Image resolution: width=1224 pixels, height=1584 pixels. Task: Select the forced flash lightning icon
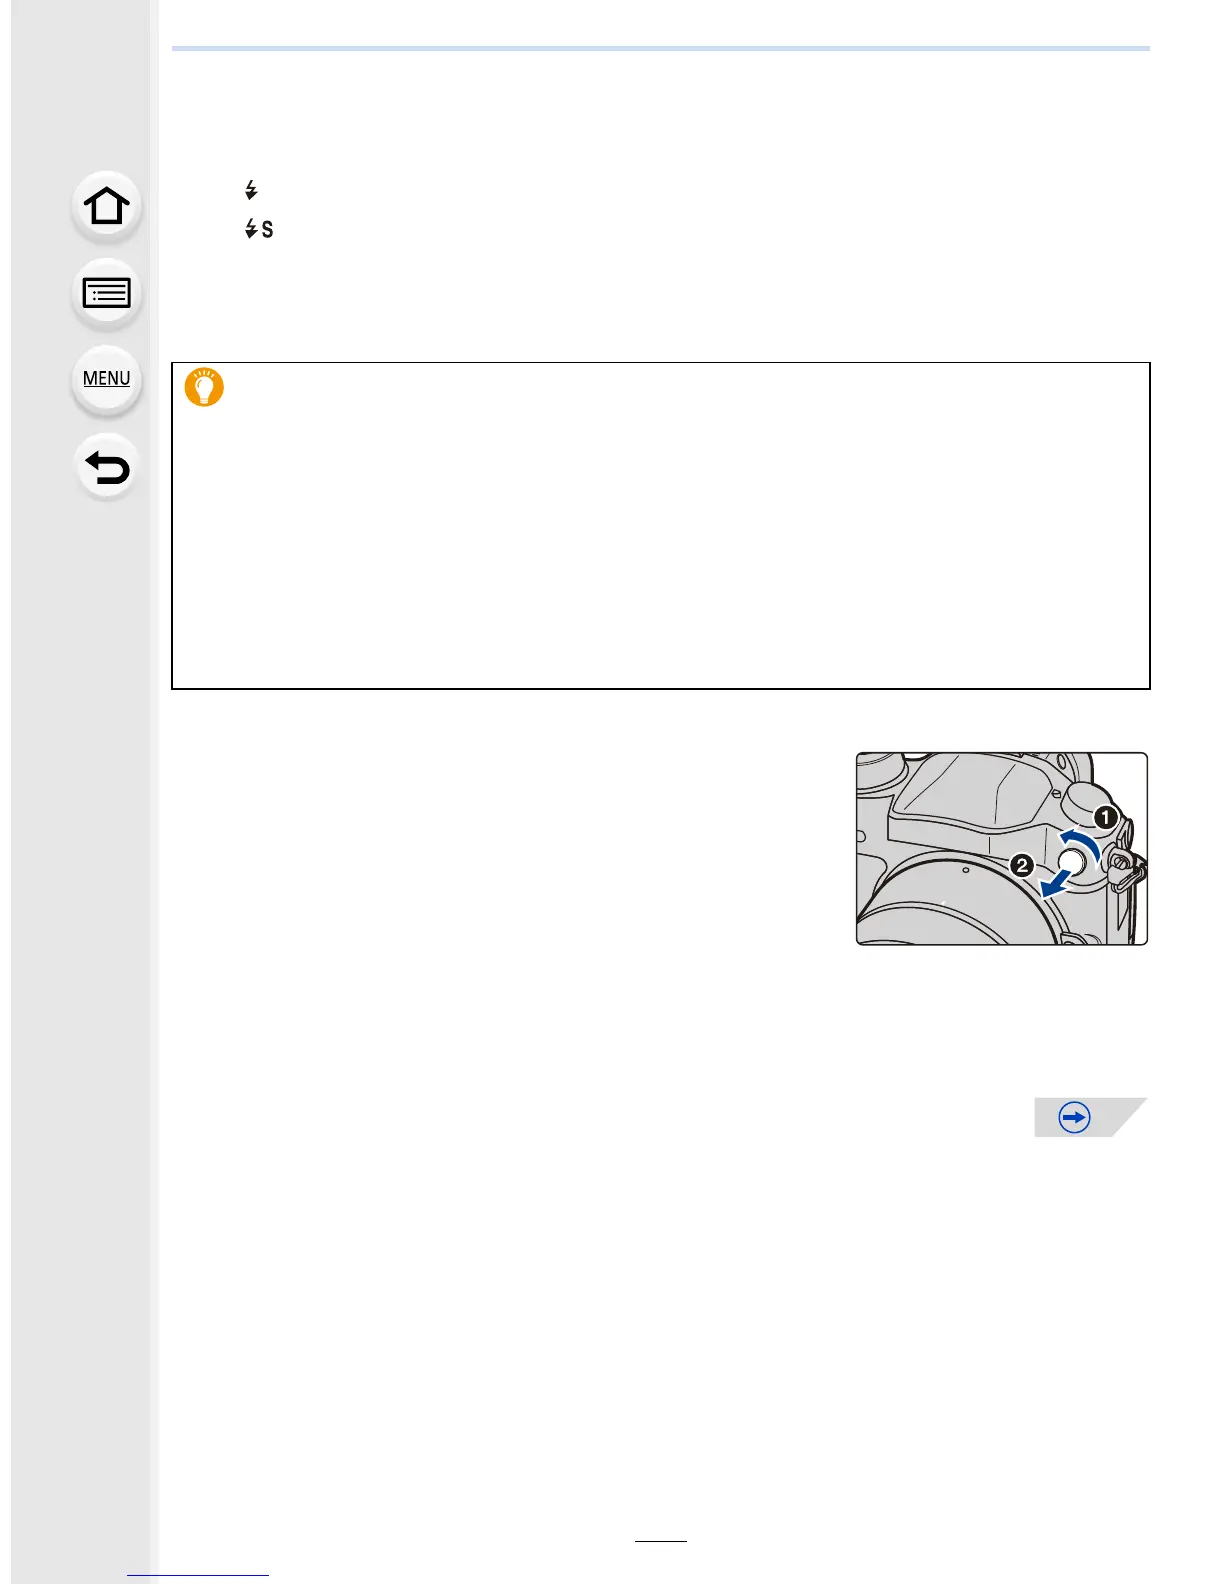coord(251,190)
